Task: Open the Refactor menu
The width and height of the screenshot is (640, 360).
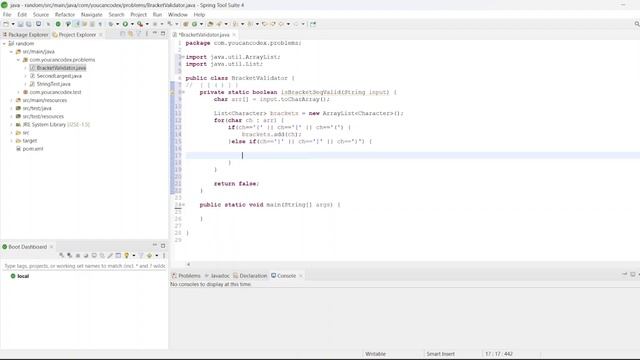Action: [x=65, y=15]
